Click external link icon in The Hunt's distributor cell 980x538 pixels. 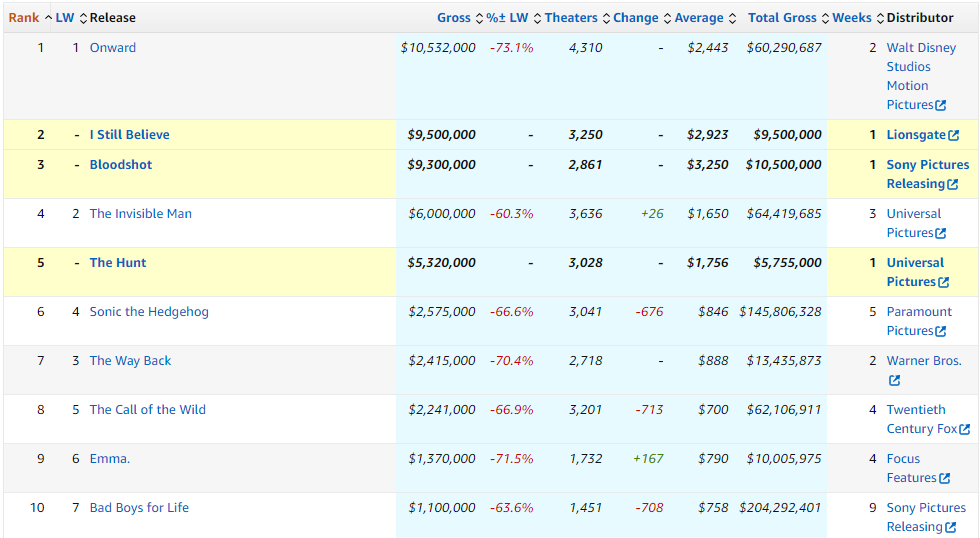(x=943, y=283)
